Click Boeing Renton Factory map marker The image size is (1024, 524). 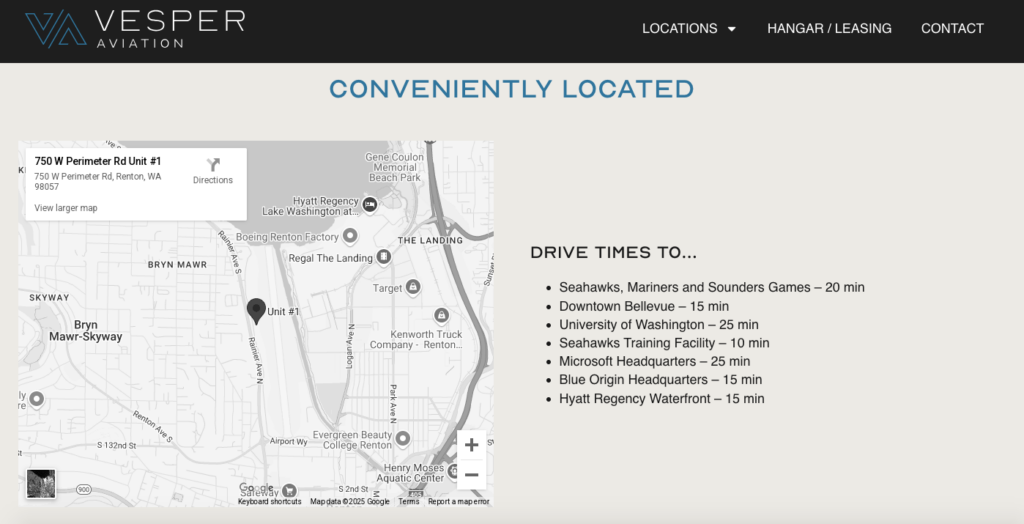tap(350, 236)
